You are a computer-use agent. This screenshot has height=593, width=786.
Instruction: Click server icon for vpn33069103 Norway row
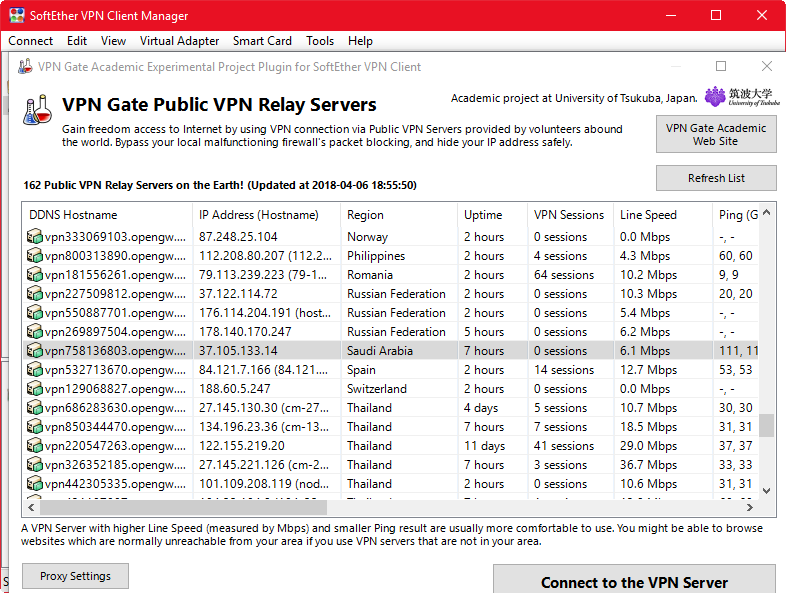coord(35,236)
